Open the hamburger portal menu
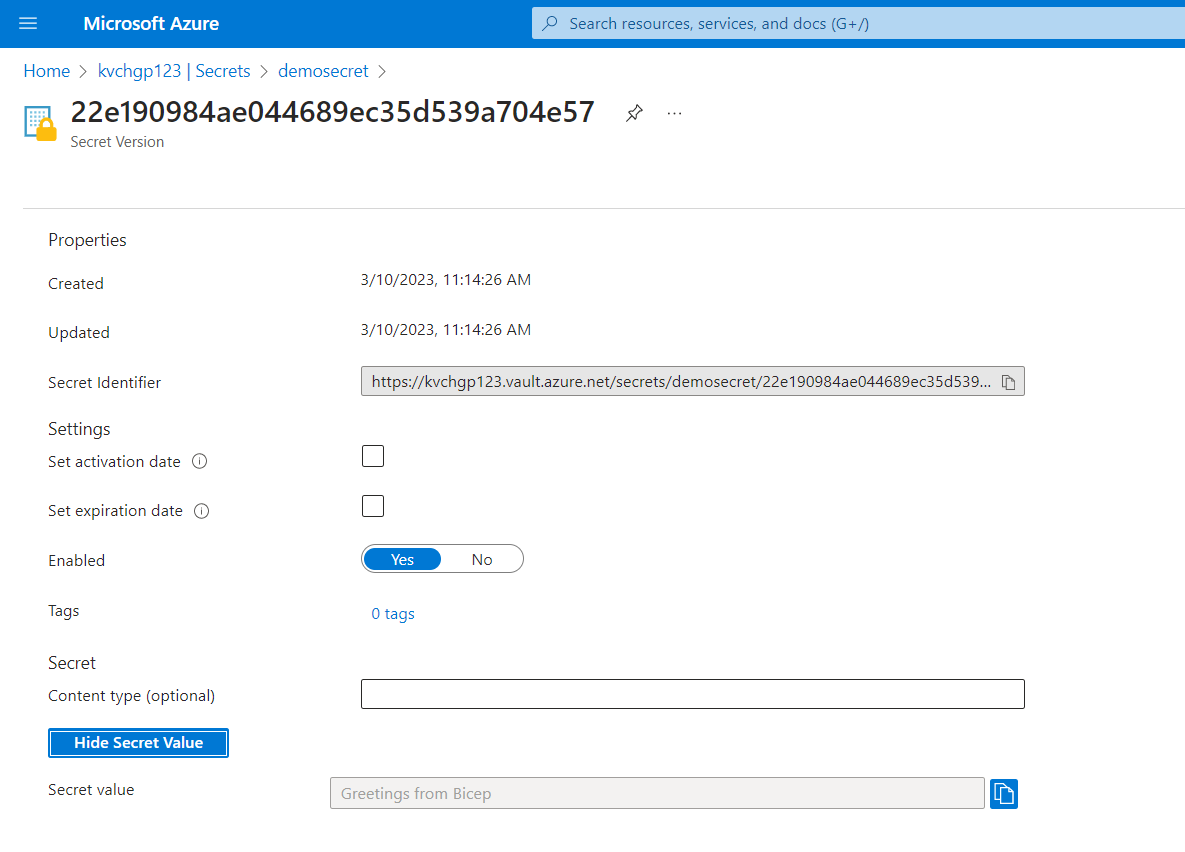This screenshot has height=852, width=1185. click(x=28, y=23)
